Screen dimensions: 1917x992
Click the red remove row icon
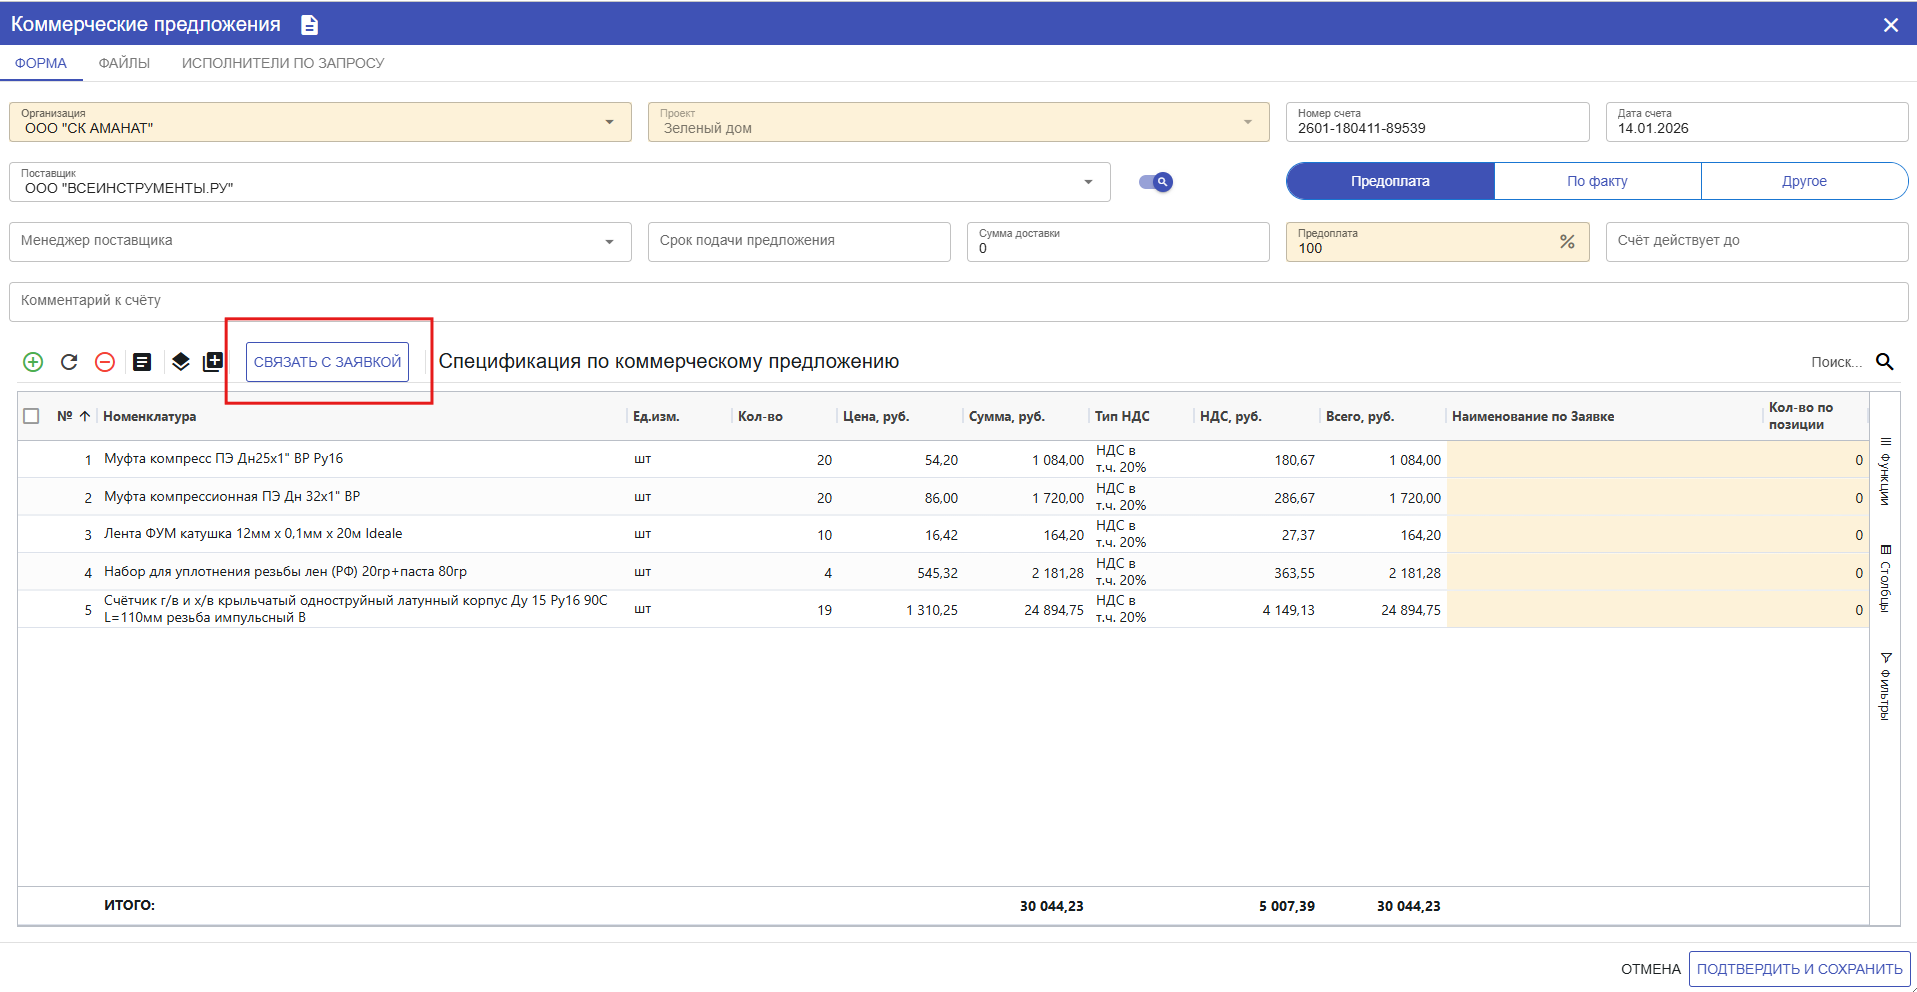105,362
